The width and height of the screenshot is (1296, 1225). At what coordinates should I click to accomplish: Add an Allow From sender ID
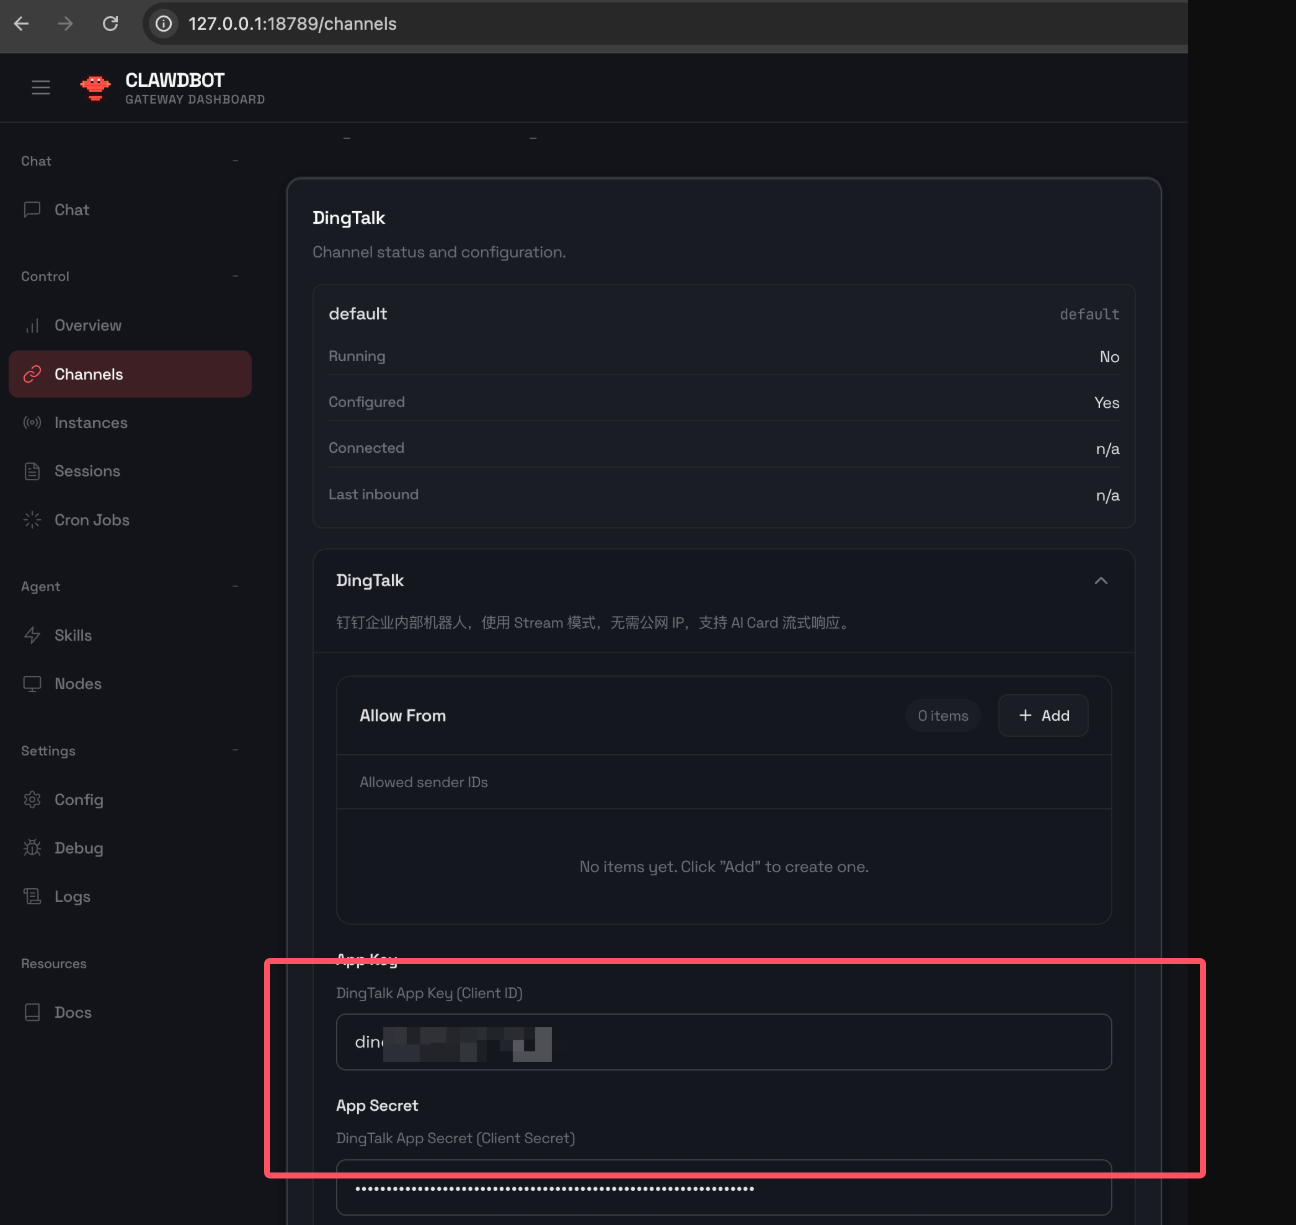click(1043, 716)
